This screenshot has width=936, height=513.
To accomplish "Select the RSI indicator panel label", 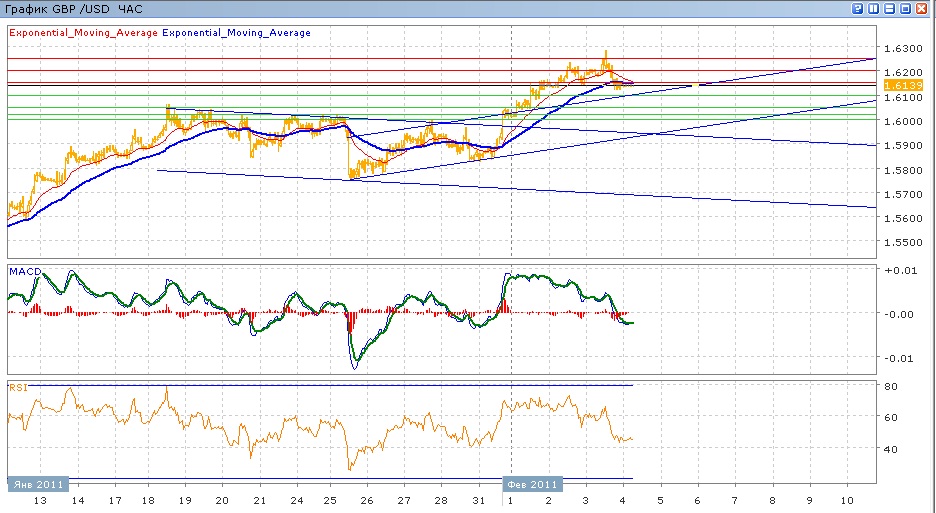I will [17, 386].
